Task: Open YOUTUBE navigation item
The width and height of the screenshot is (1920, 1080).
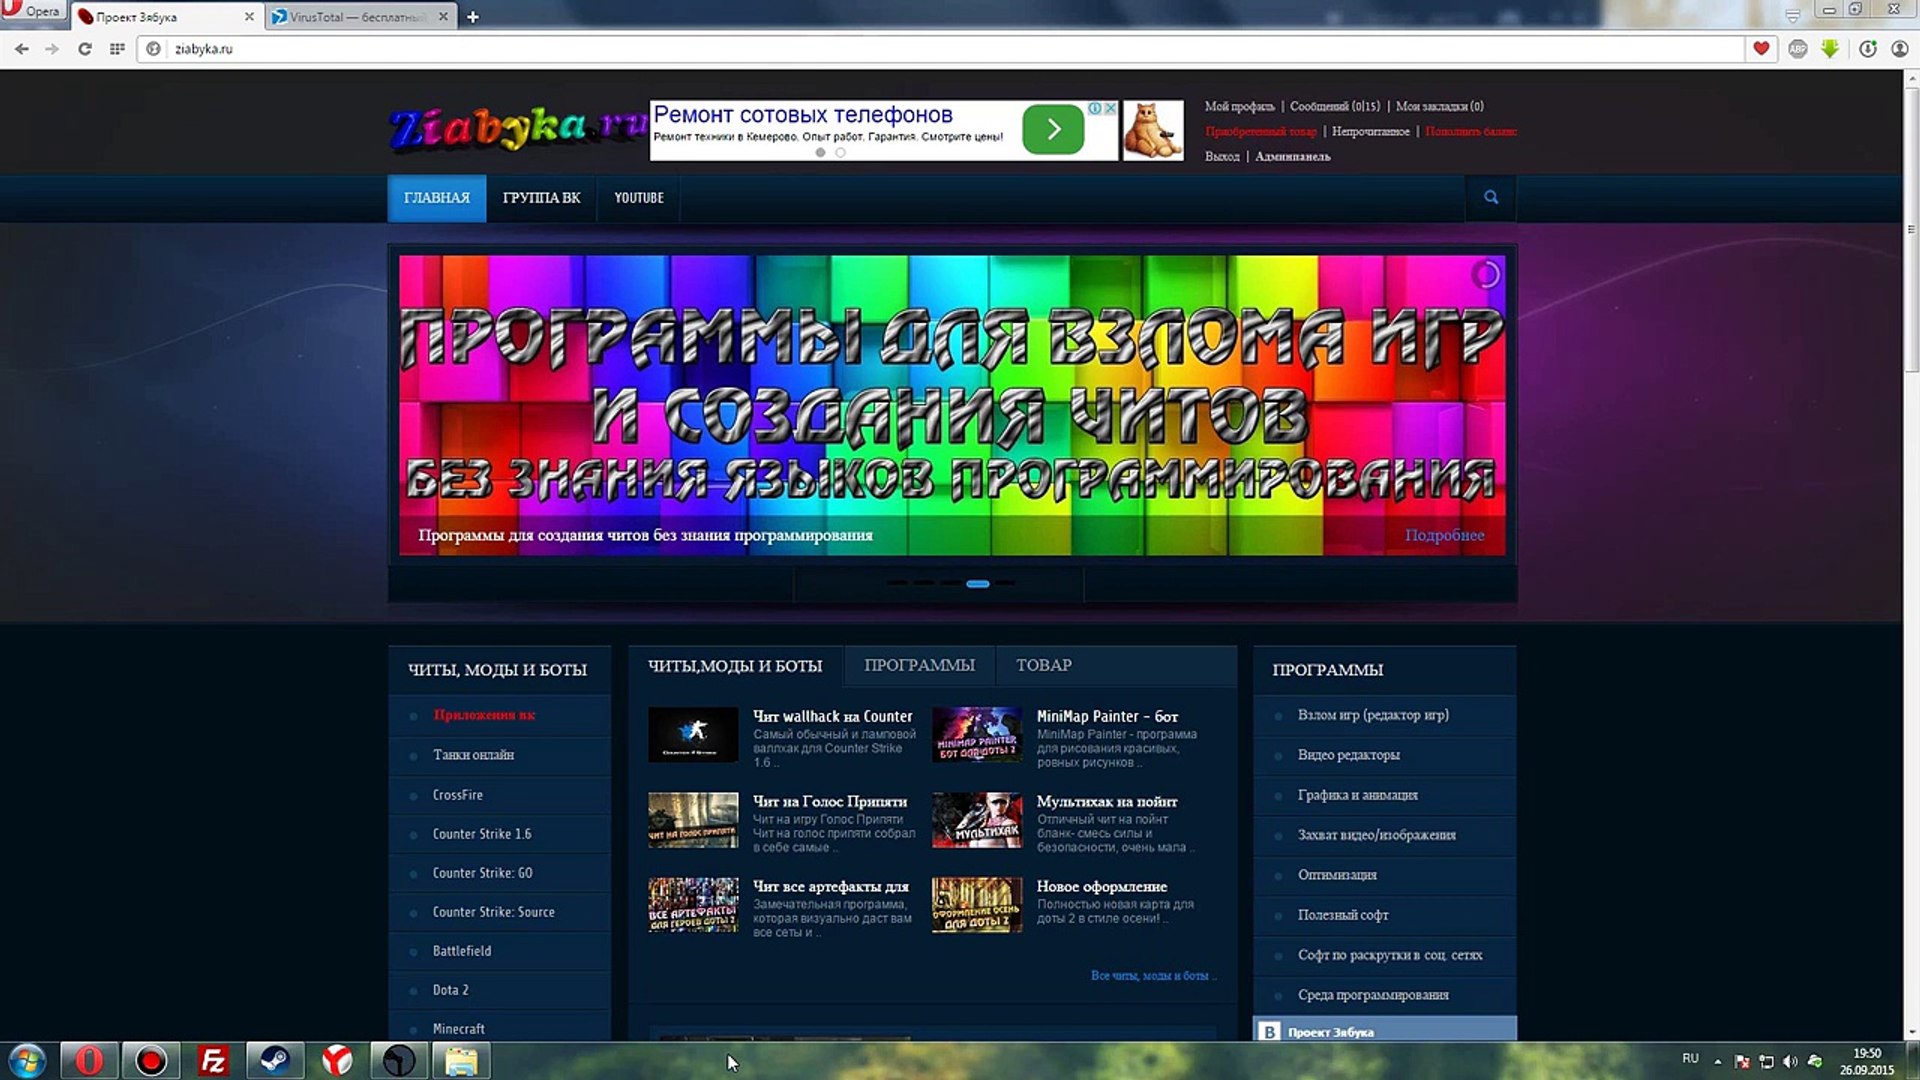Action: pos(639,198)
